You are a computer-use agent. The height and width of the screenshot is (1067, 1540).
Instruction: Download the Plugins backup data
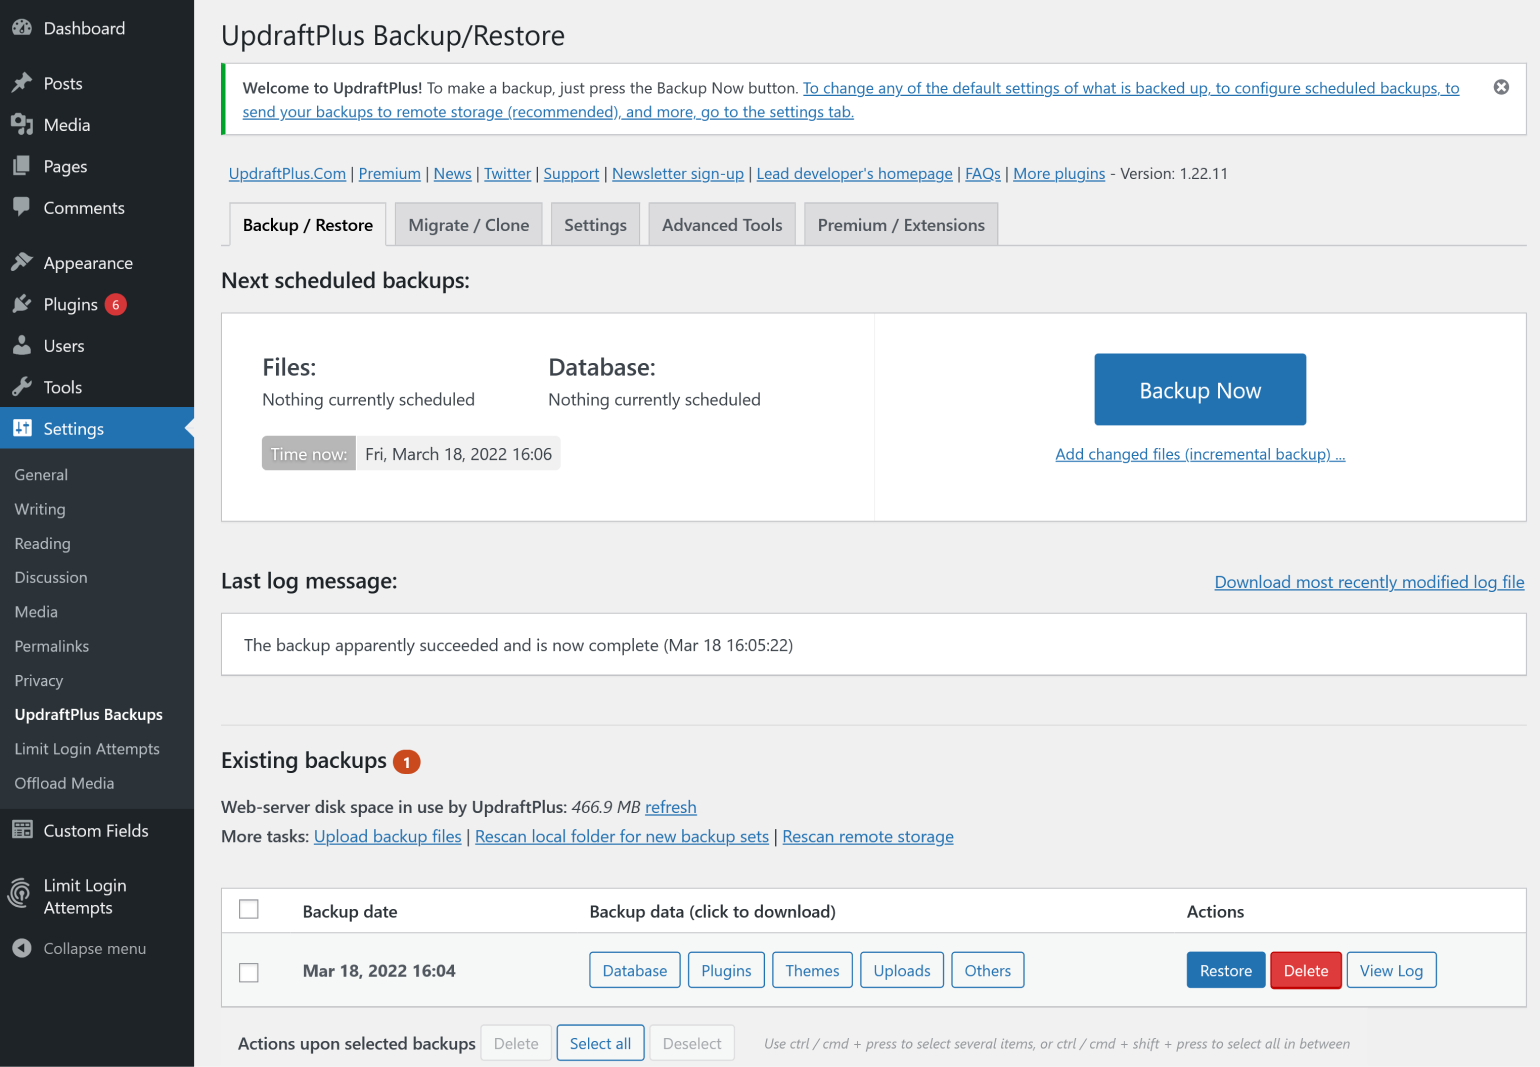point(726,970)
